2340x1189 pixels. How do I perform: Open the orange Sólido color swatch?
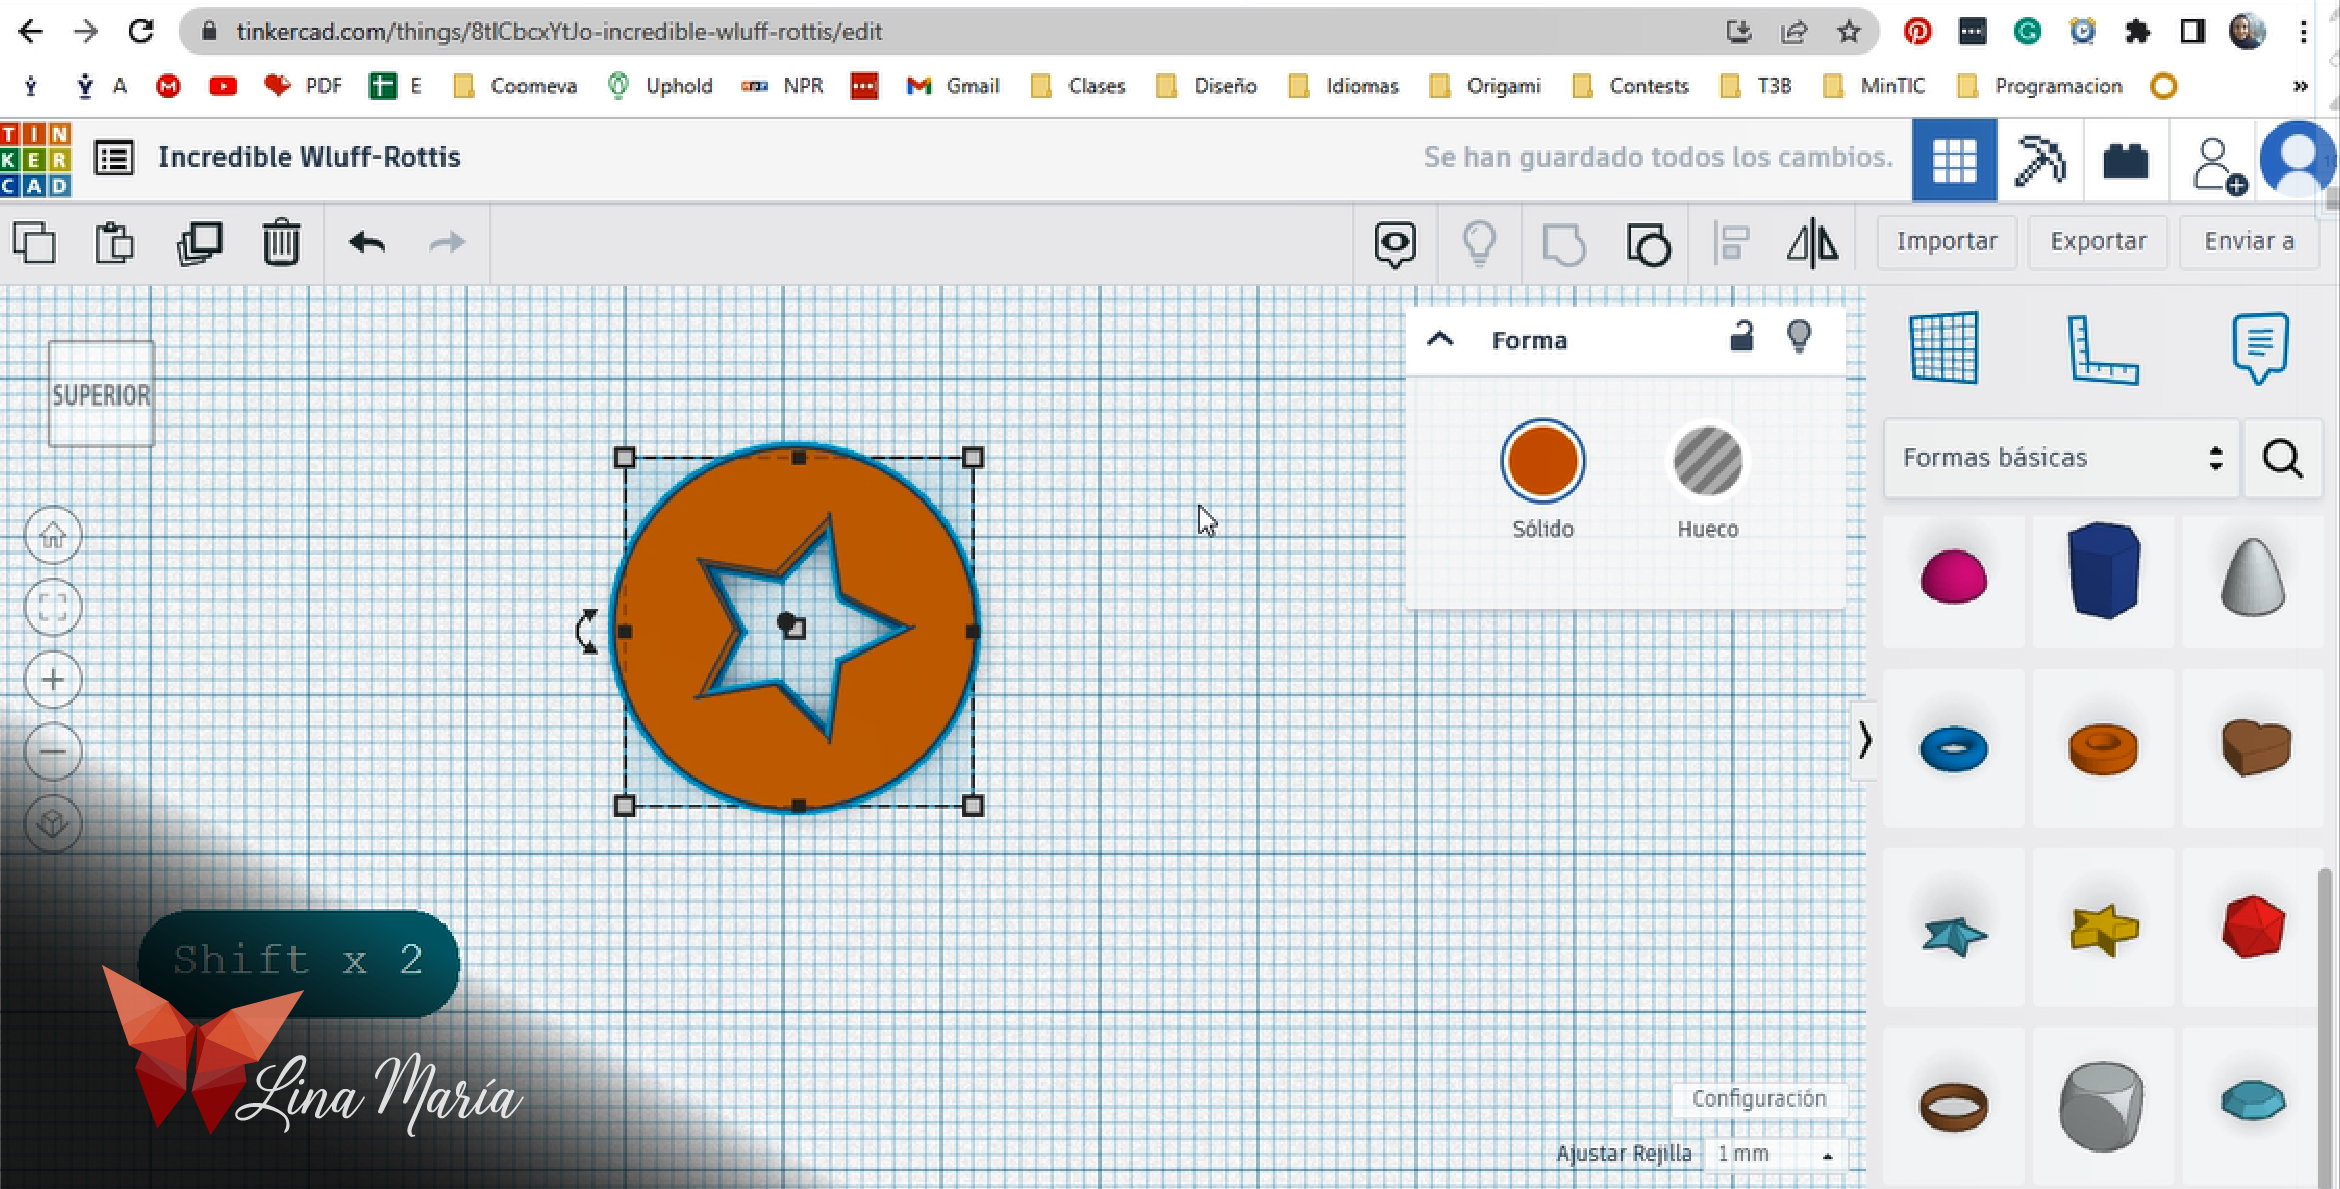pyautogui.click(x=1542, y=461)
